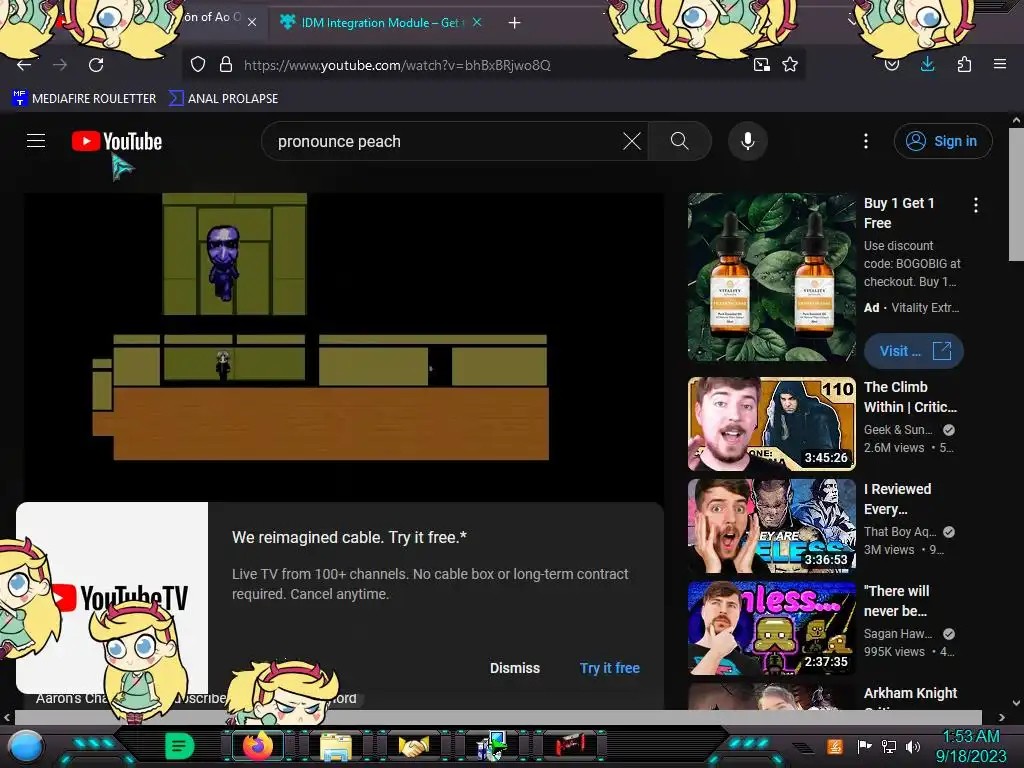Open the clock showing 1:53 AM
Viewport: 1024px width, 768px height.
pos(970,746)
